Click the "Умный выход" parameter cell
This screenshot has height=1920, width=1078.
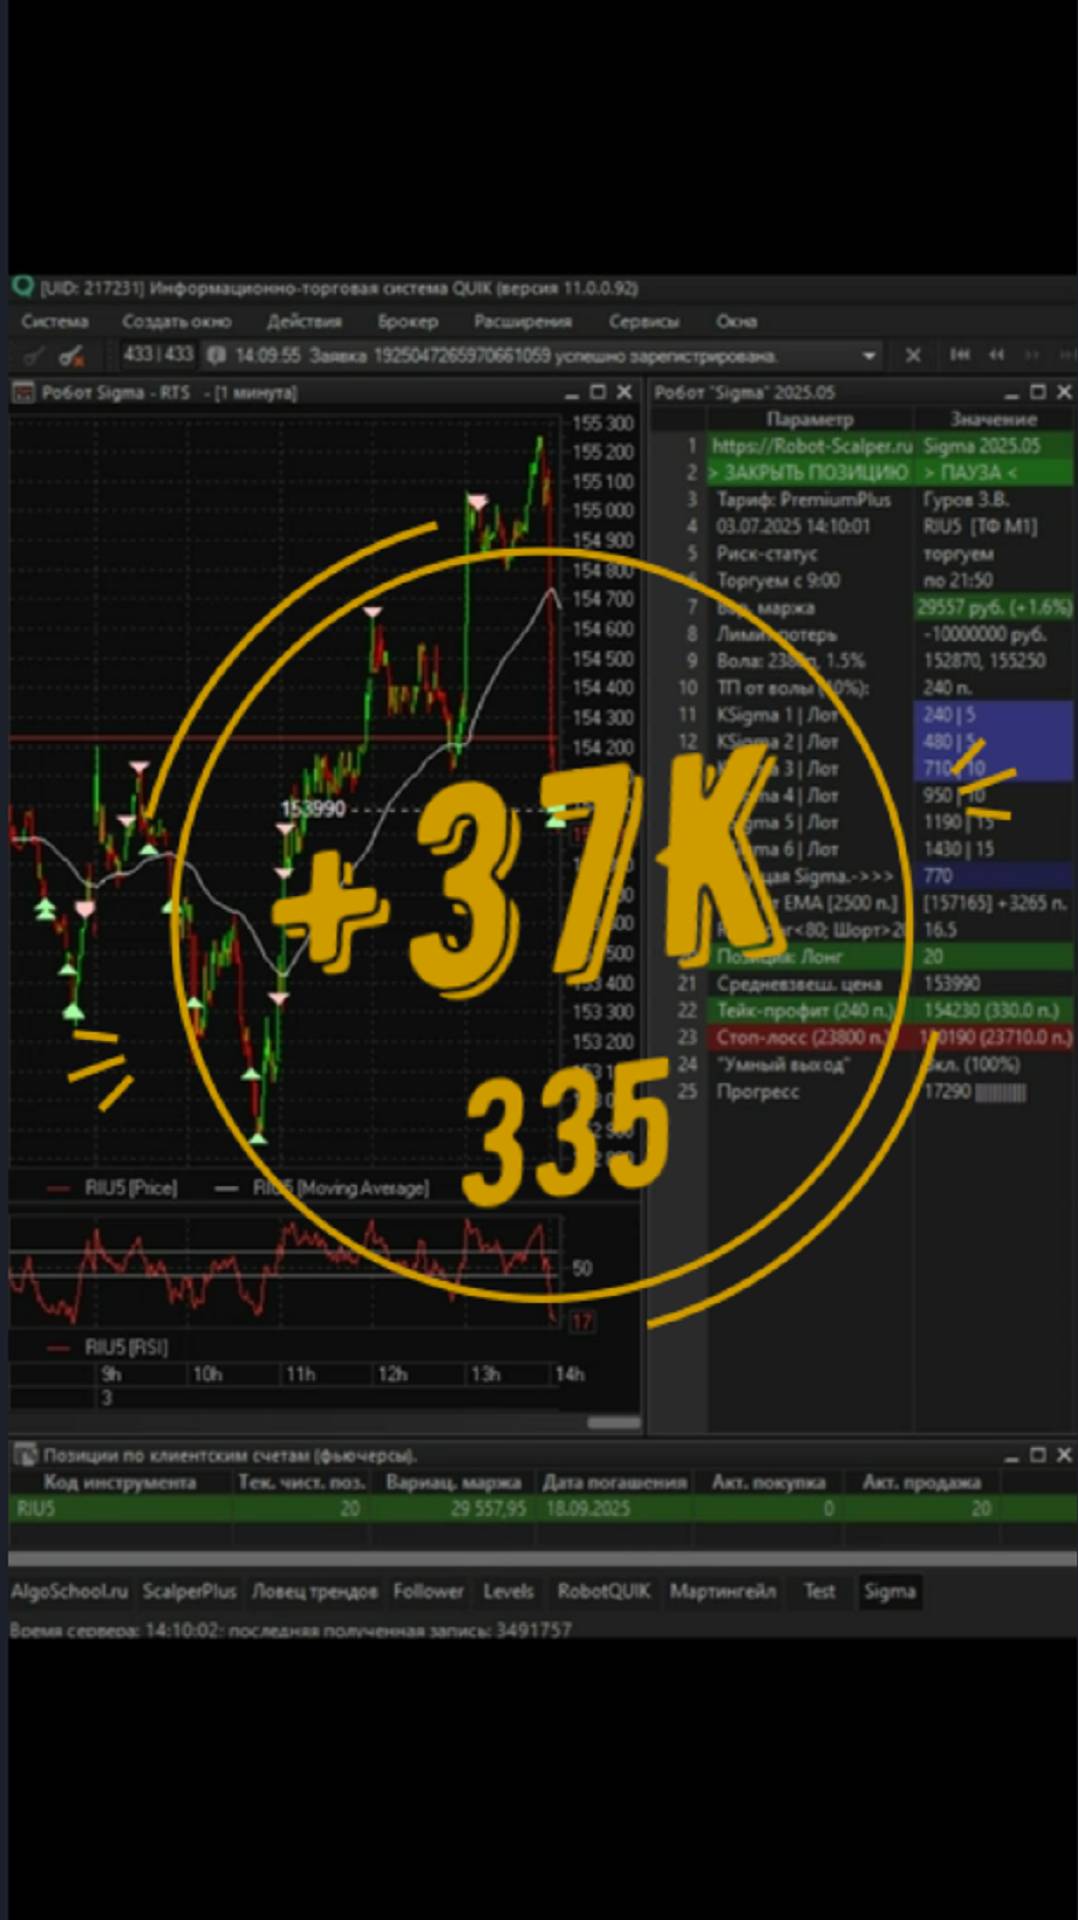tap(811, 1064)
